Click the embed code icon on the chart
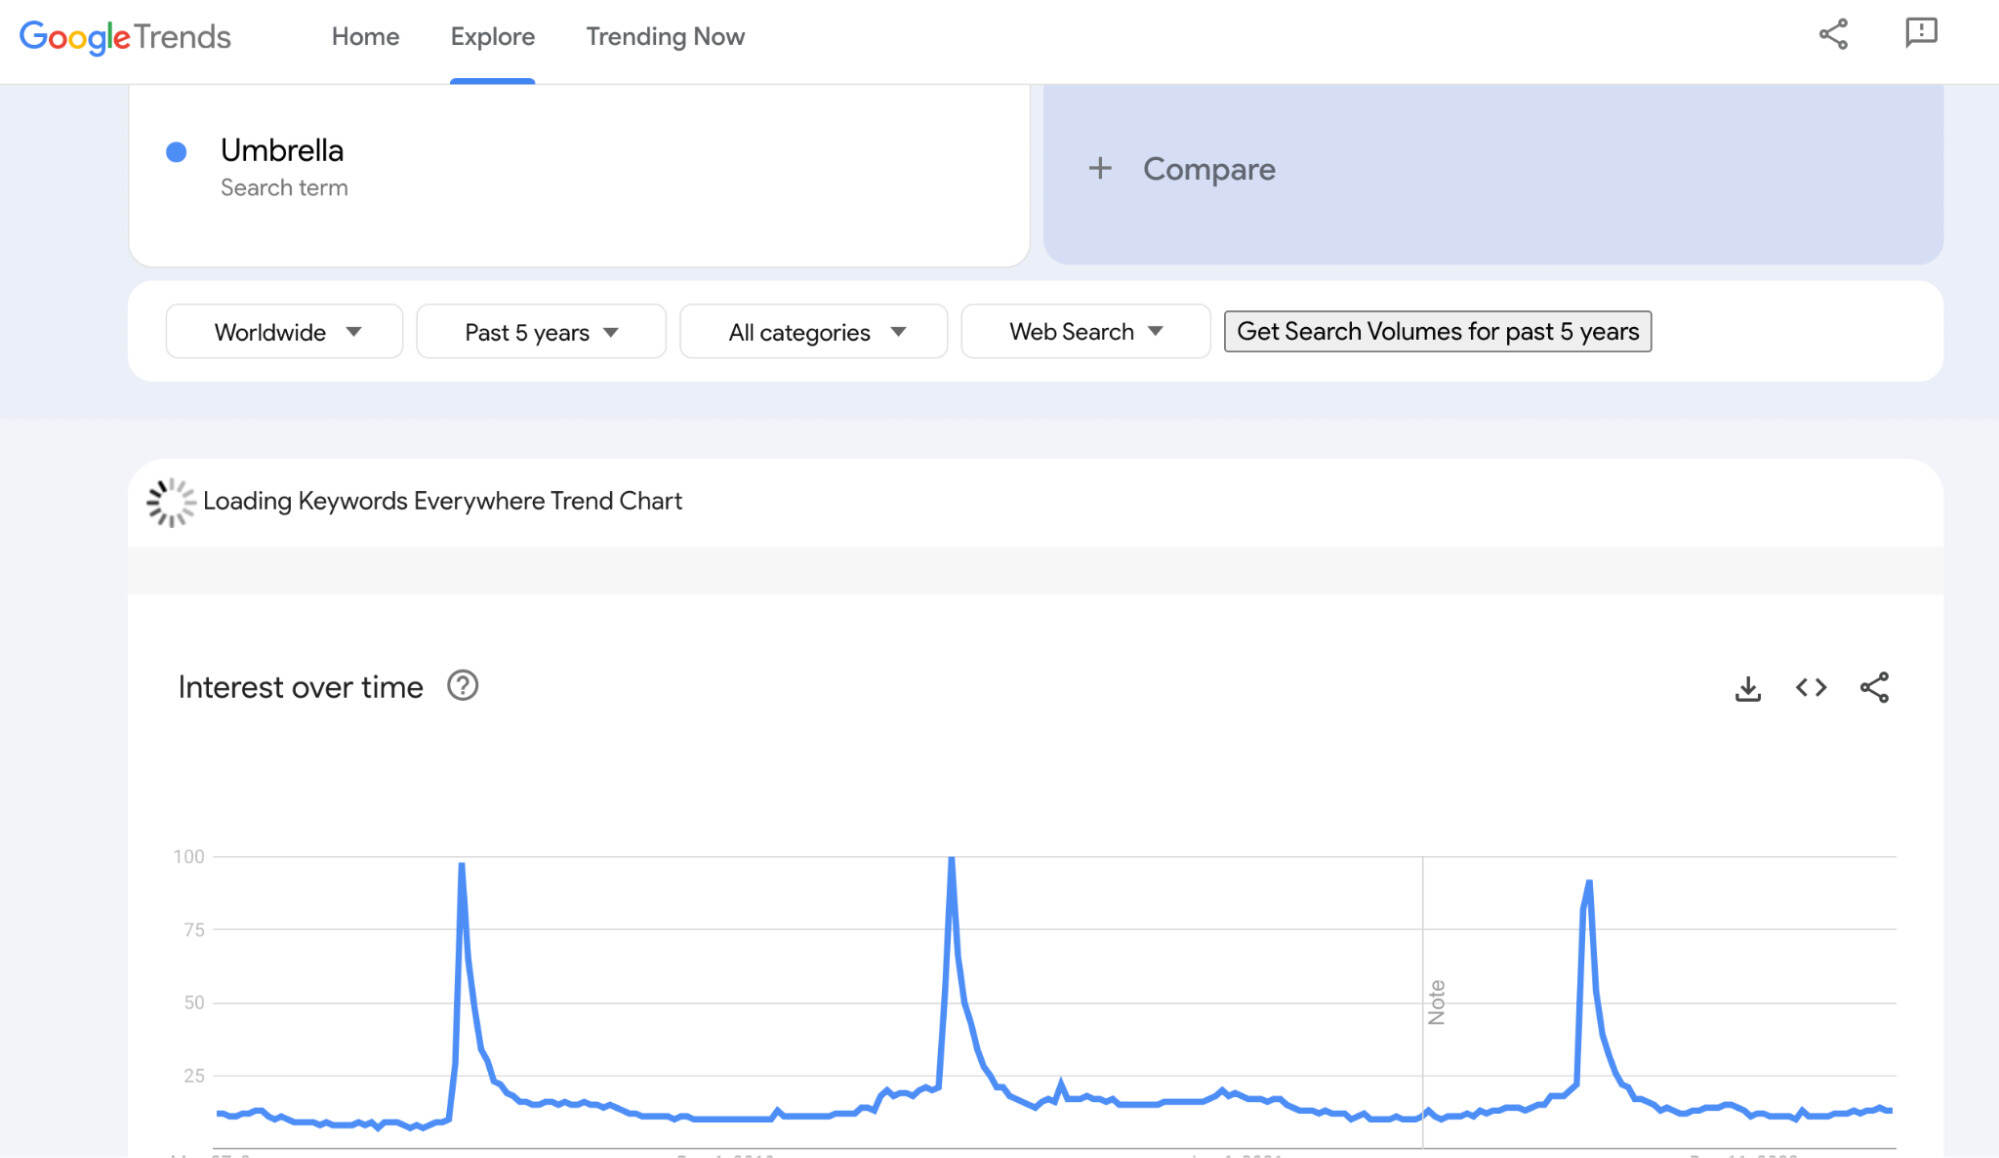This screenshot has width=1999, height=1158. pyautogui.click(x=1810, y=687)
